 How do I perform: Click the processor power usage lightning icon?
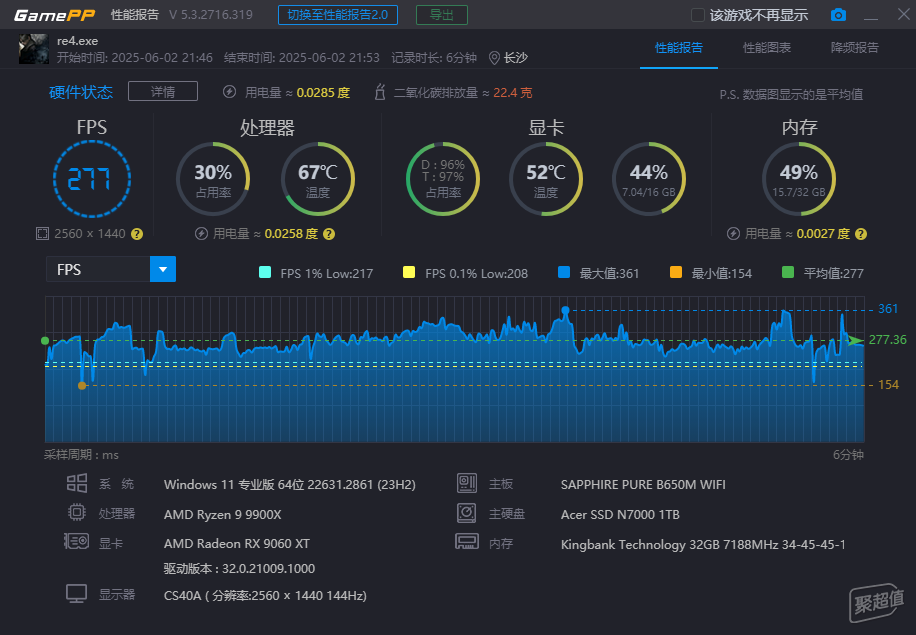(201, 234)
